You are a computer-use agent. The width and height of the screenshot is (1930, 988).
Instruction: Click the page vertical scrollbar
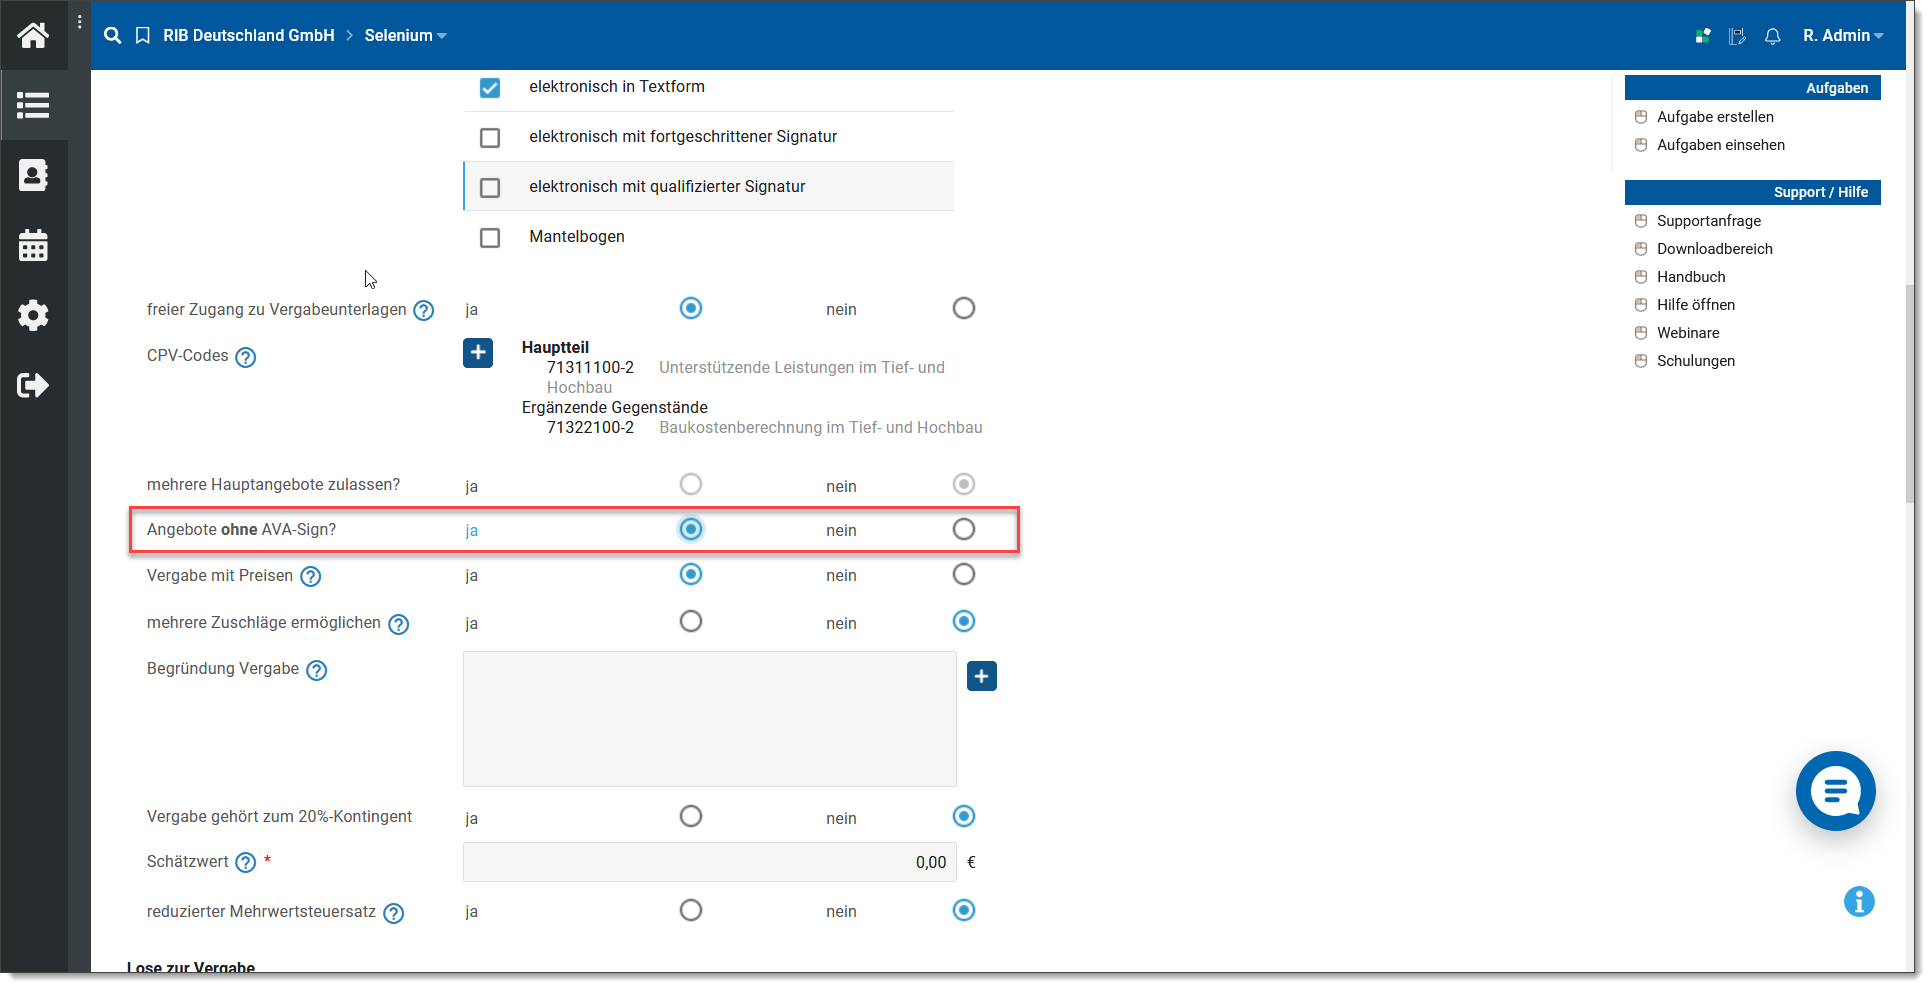pos(1910,393)
